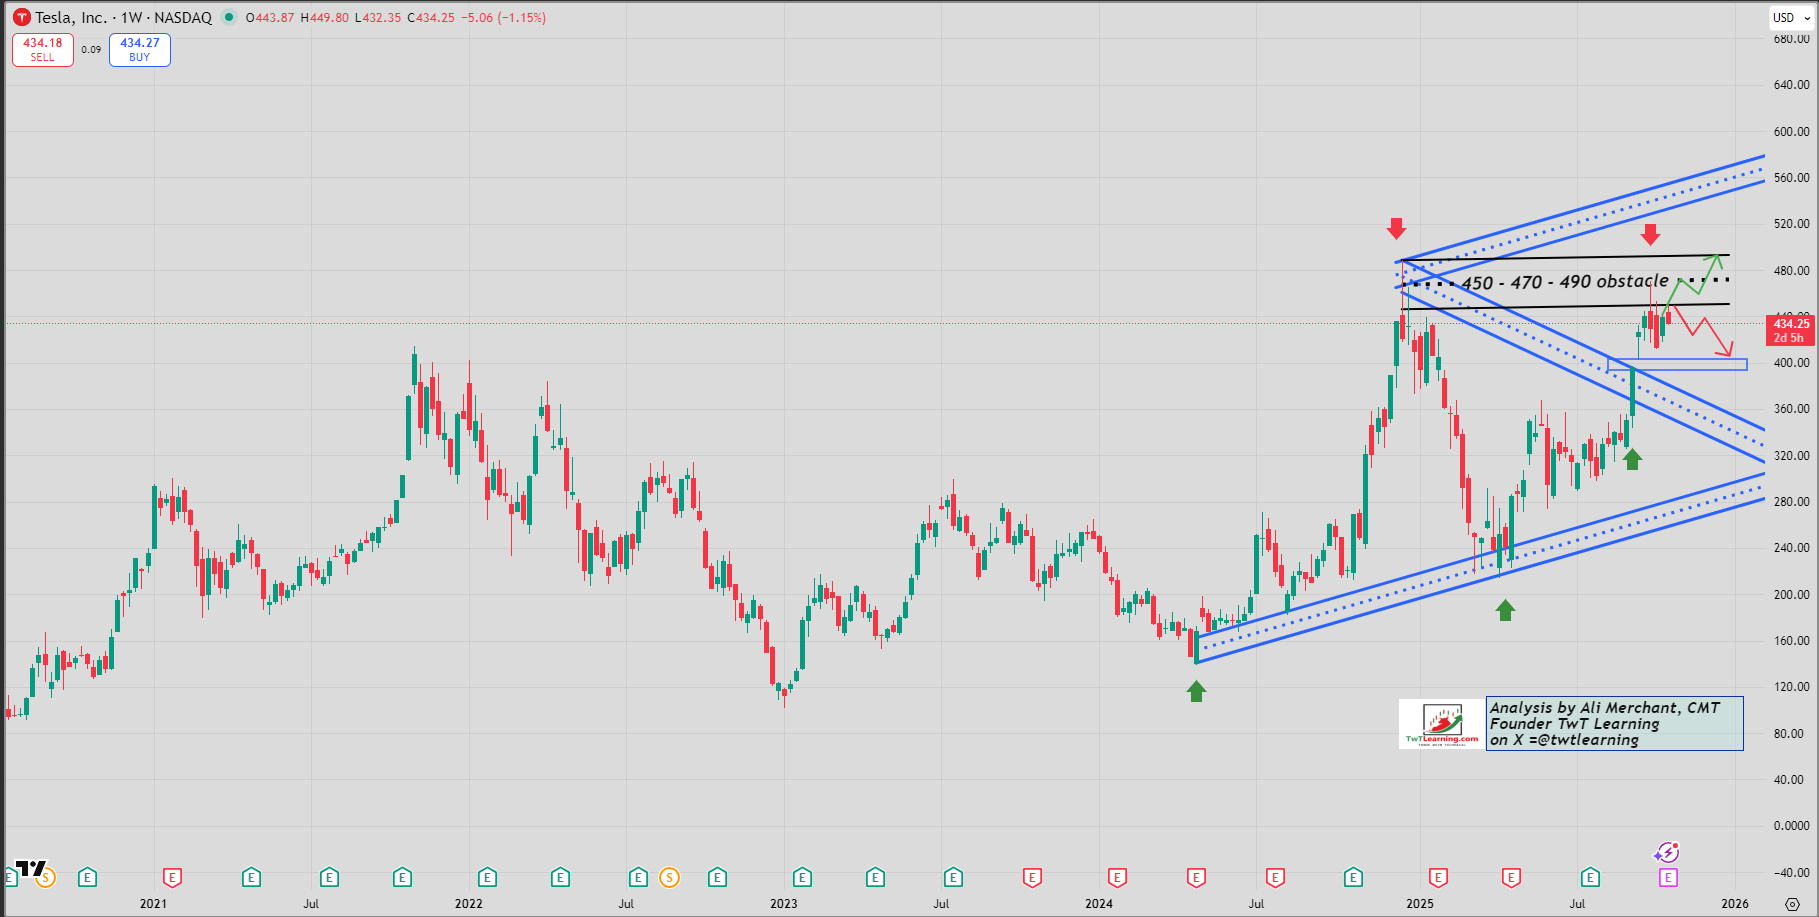Click the purple upcoming earnings marker
Screen dimensions: 1819x917
[1667, 878]
